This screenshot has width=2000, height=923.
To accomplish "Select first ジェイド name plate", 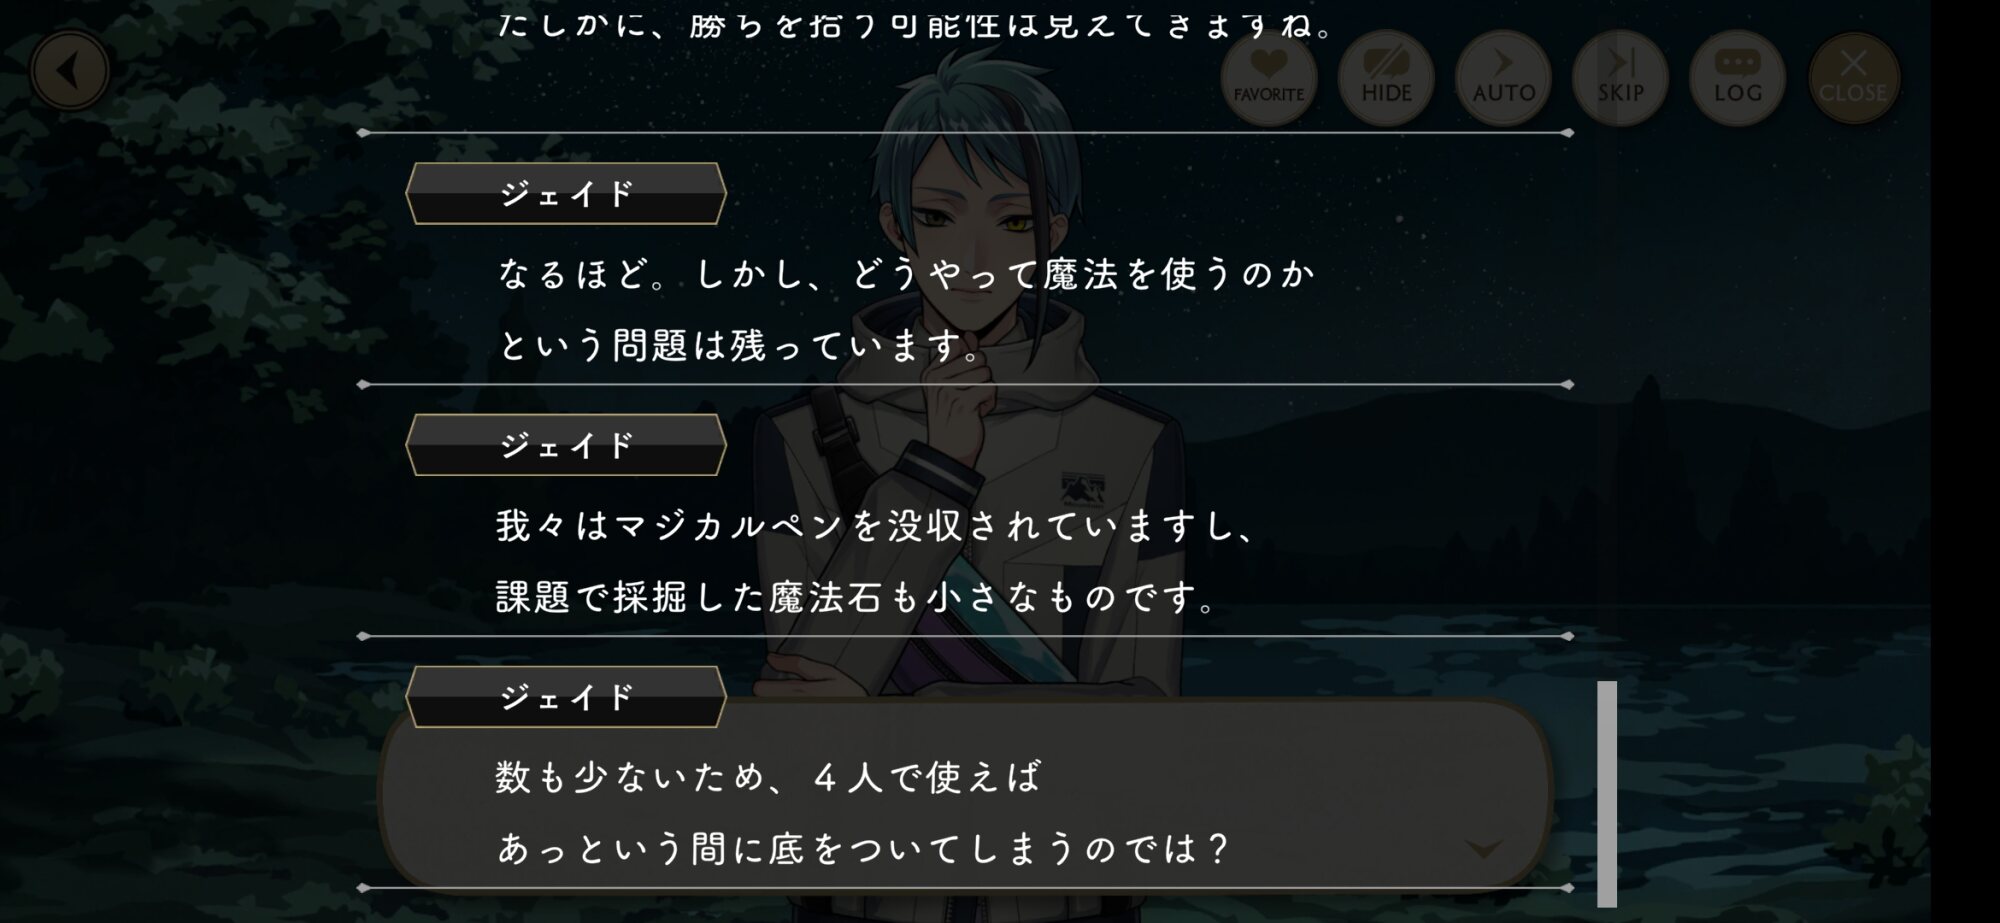I will tap(566, 193).
